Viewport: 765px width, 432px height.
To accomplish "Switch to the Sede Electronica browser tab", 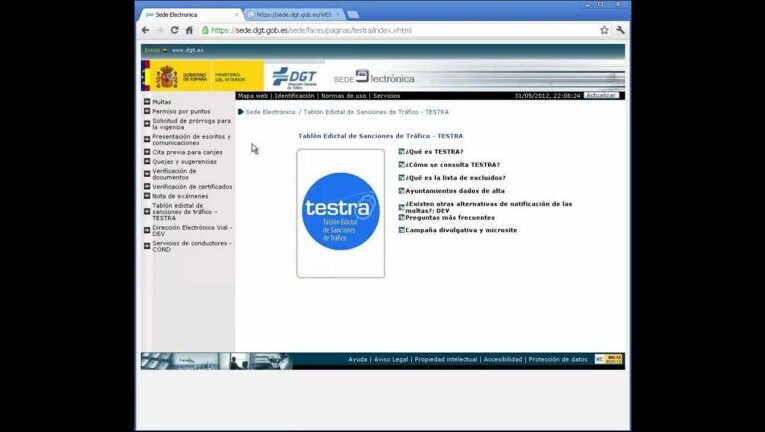I will tap(190, 15).
